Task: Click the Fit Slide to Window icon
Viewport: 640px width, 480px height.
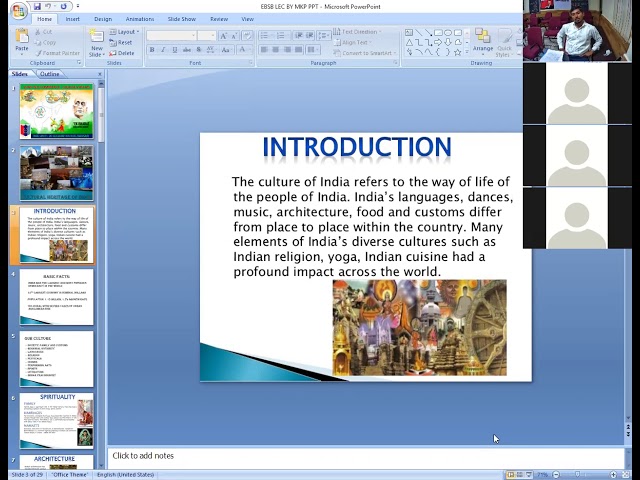Action: tap(625, 475)
